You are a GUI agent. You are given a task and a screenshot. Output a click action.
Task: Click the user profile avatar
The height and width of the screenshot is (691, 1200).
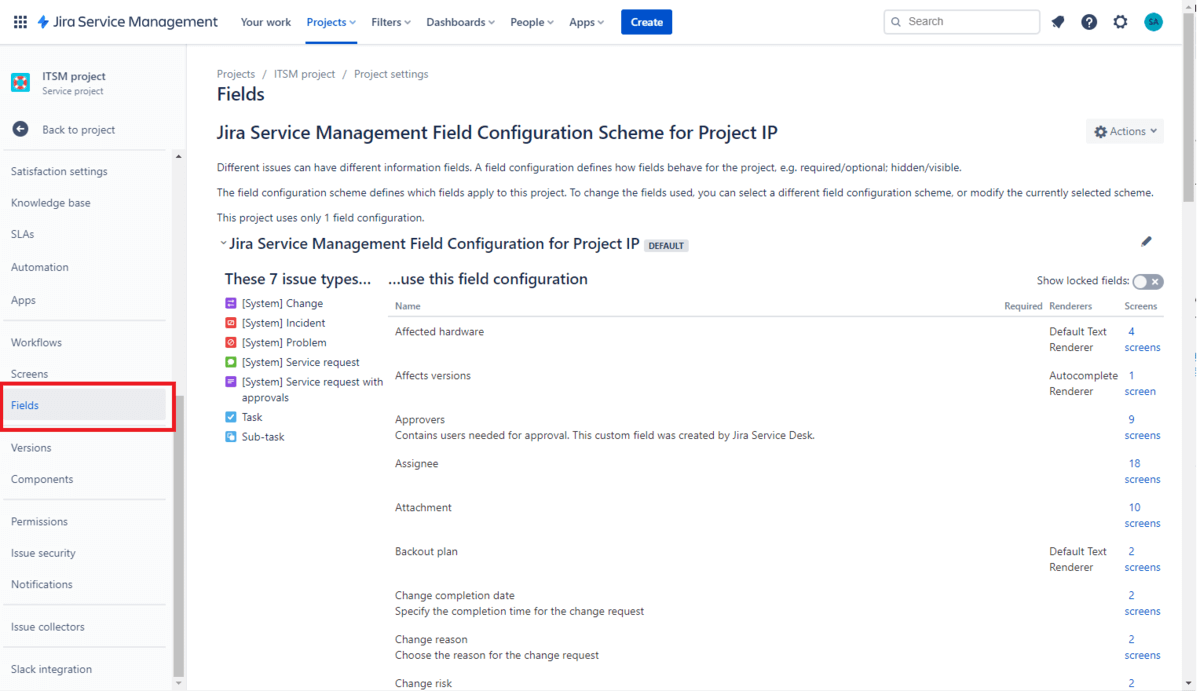click(x=1153, y=22)
